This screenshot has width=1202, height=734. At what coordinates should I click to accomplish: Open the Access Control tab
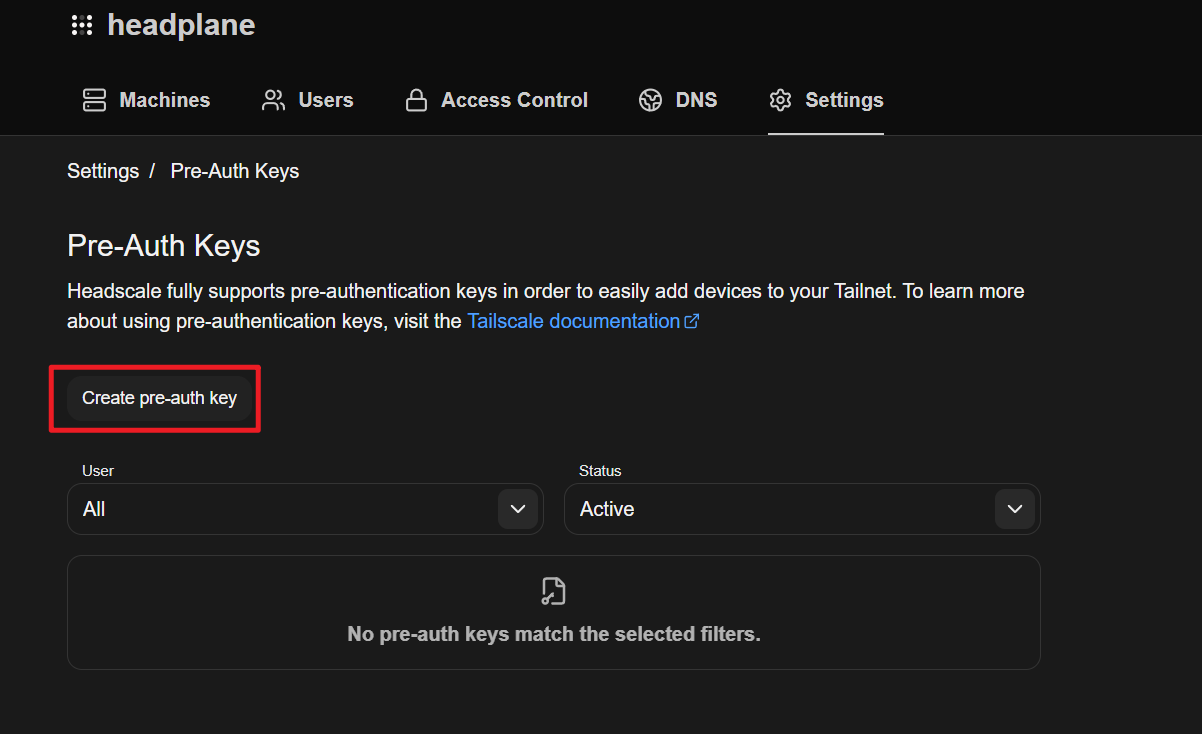(514, 100)
